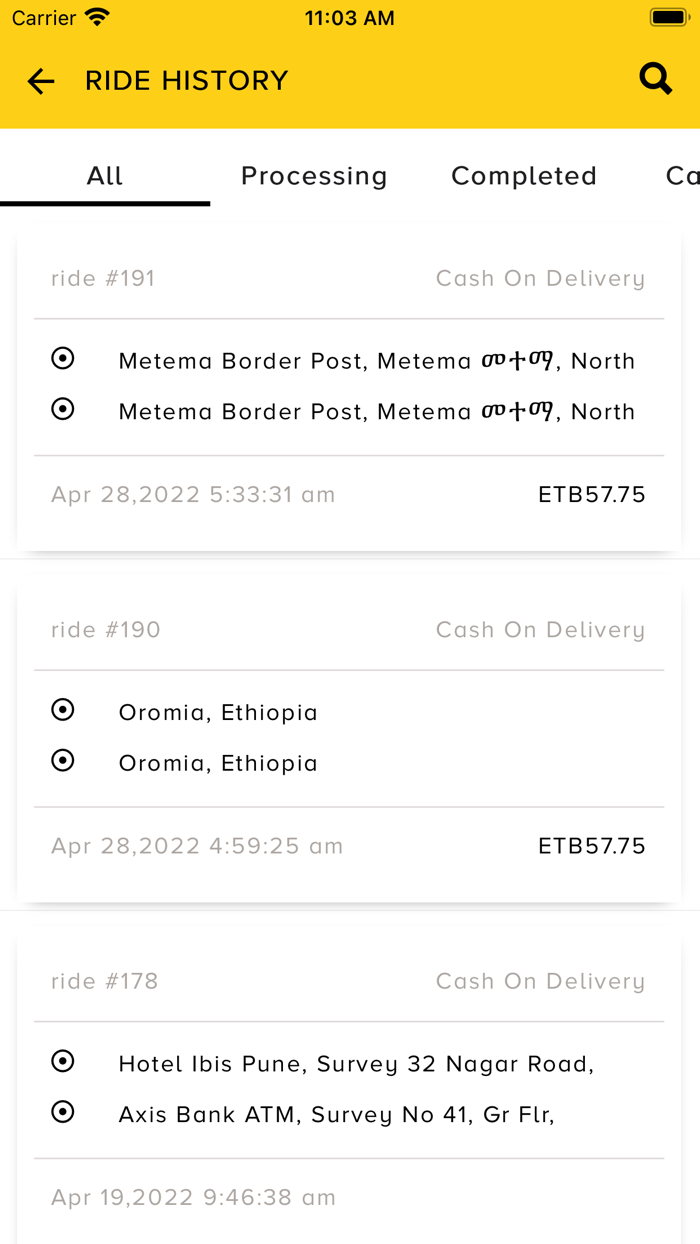Select the partially visible tab after Completed
The height and width of the screenshot is (1244, 700).
[x=681, y=176]
